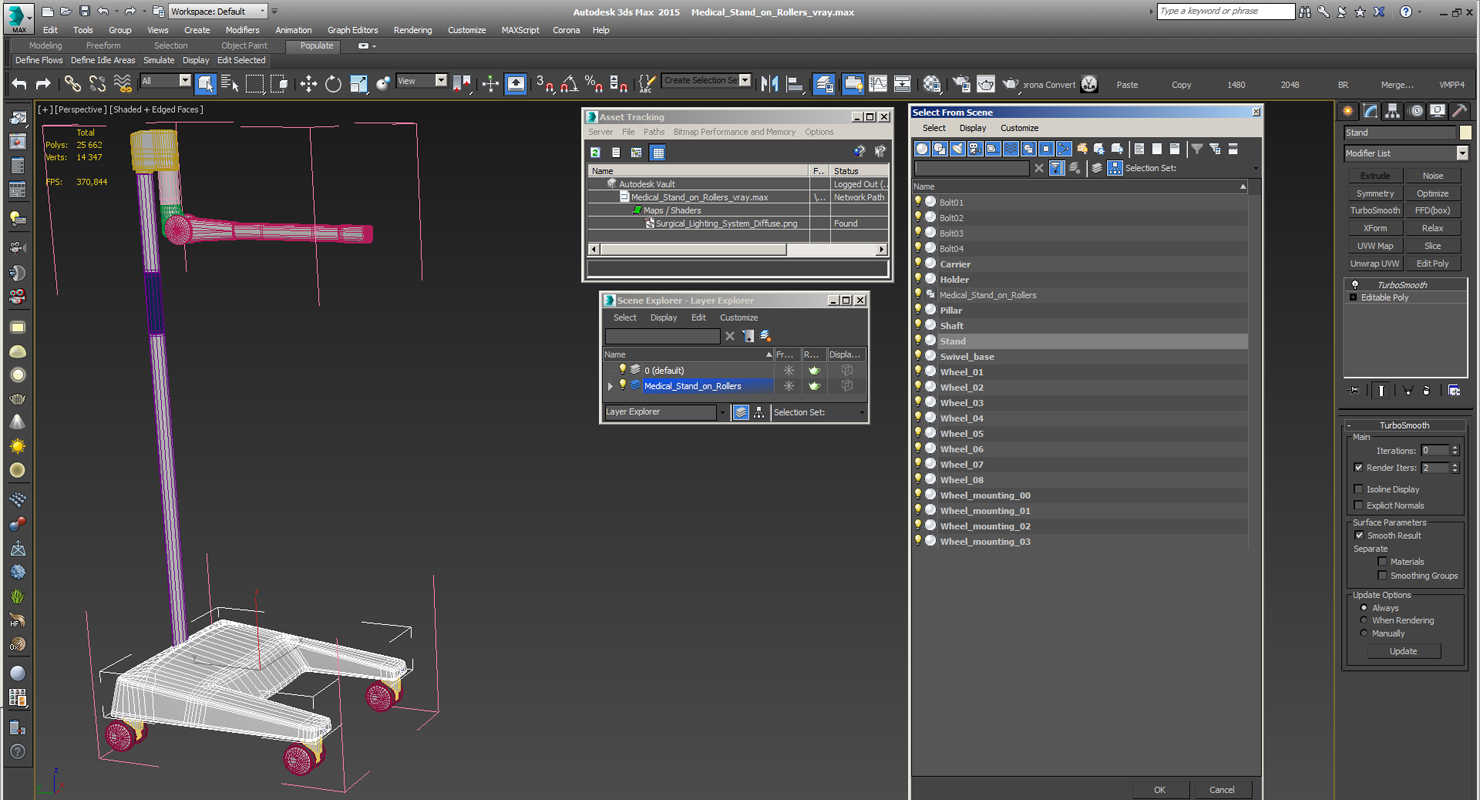Activate the Bind to Space Warp tool
The height and width of the screenshot is (800, 1480).
coord(122,84)
